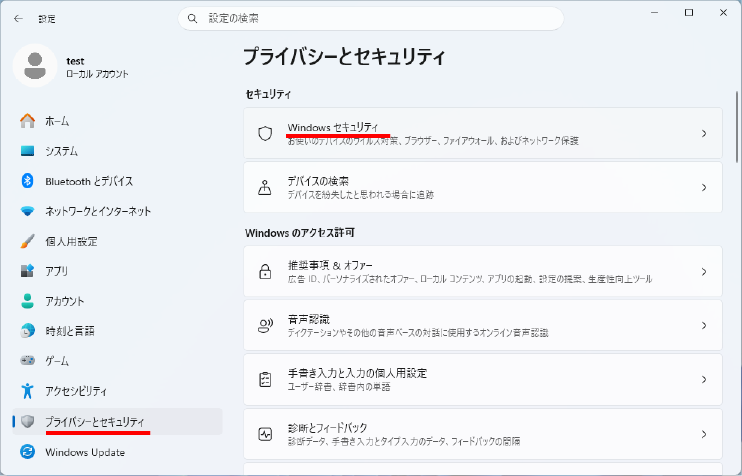
Task: Click the 個人用設定 paintbrush icon
Action: pyautogui.click(x=27, y=241)
